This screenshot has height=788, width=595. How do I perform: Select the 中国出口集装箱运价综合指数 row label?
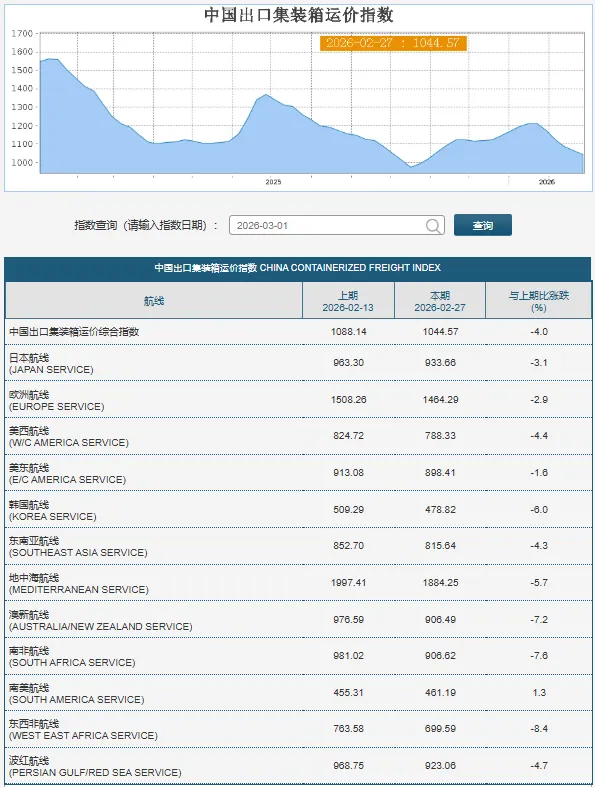(x=74, y=332)
